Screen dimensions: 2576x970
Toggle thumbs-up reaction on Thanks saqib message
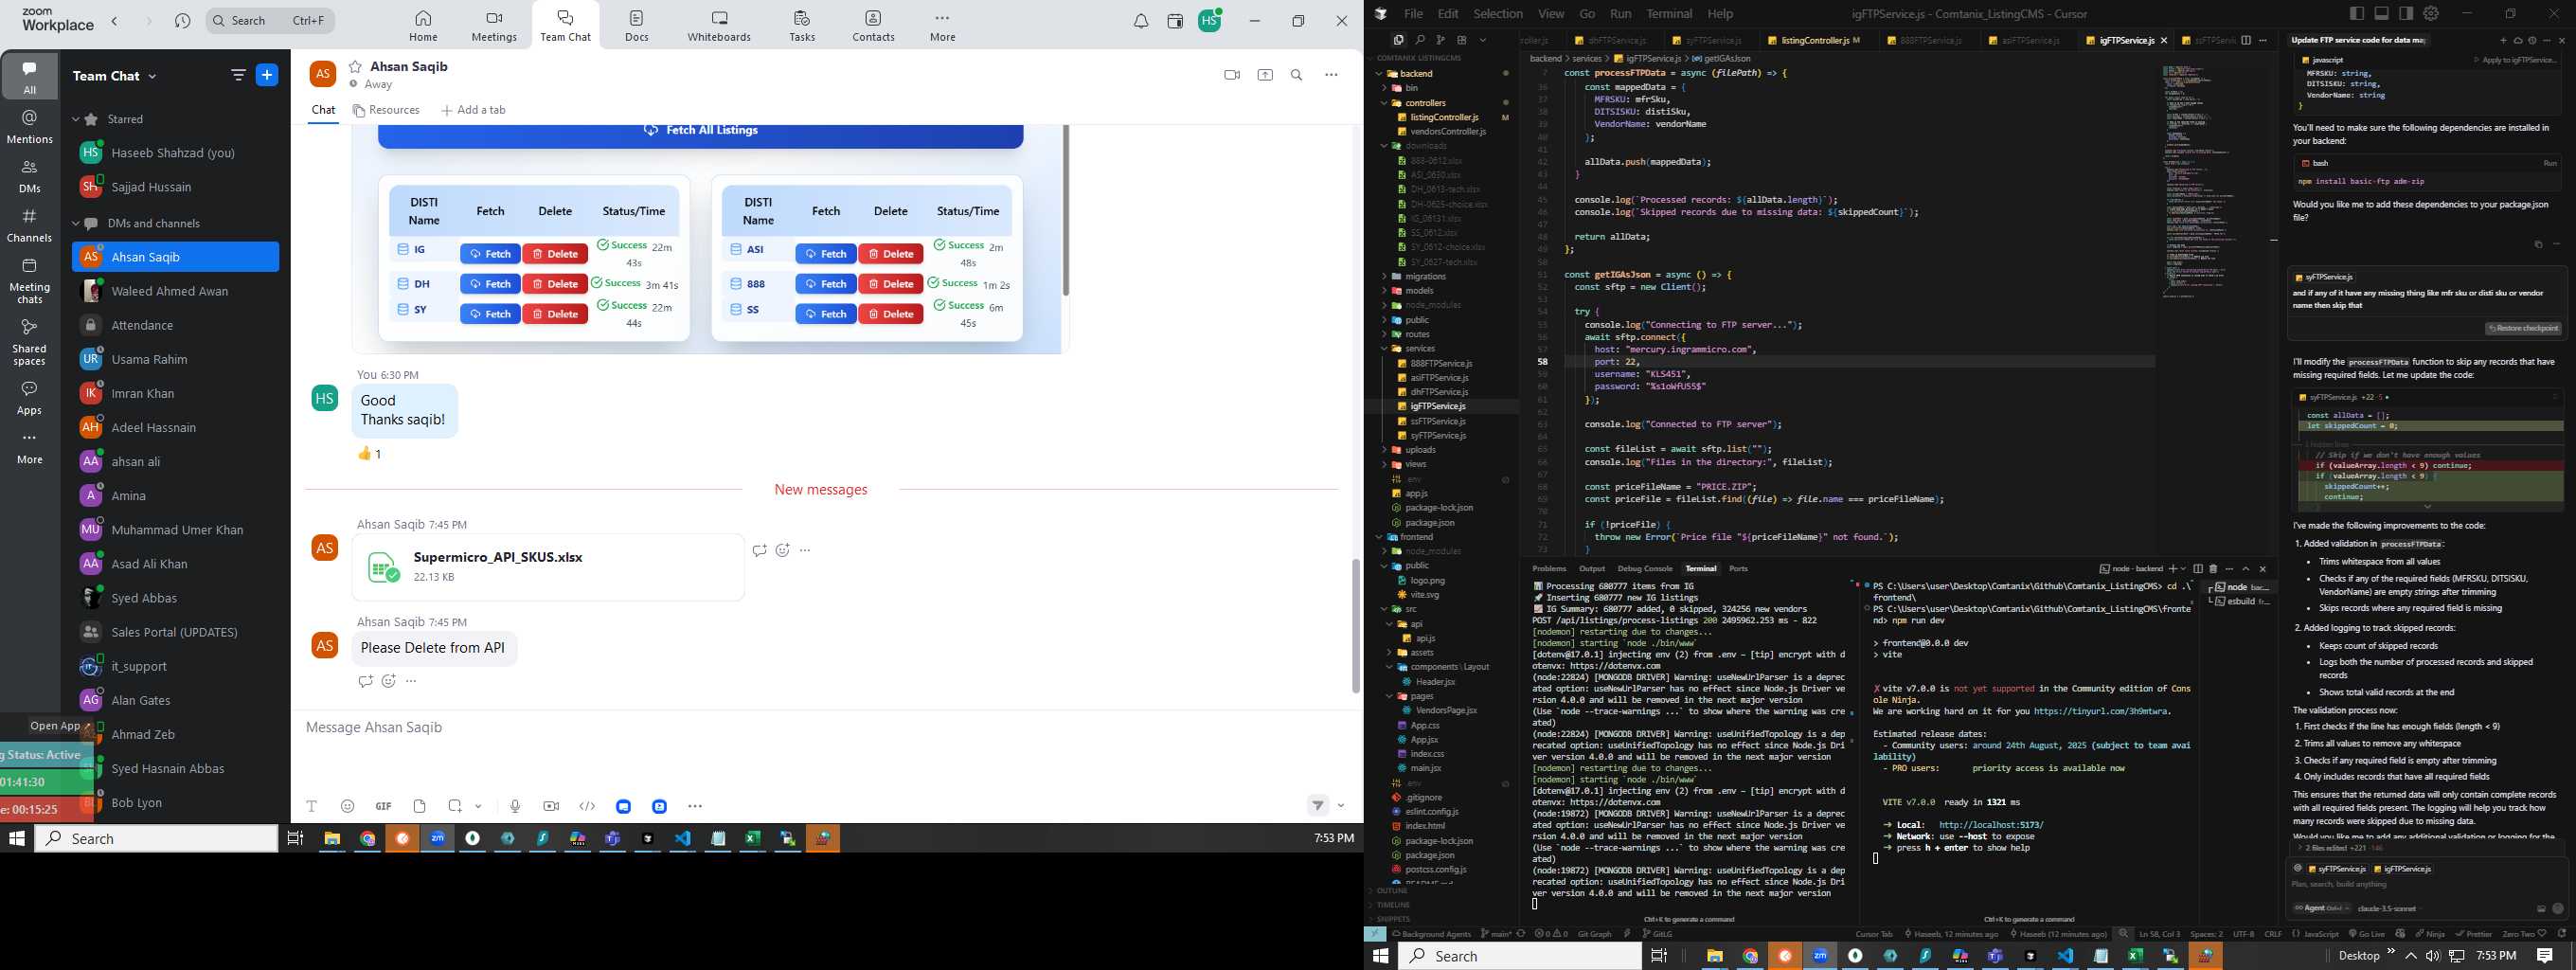(370, 454)
